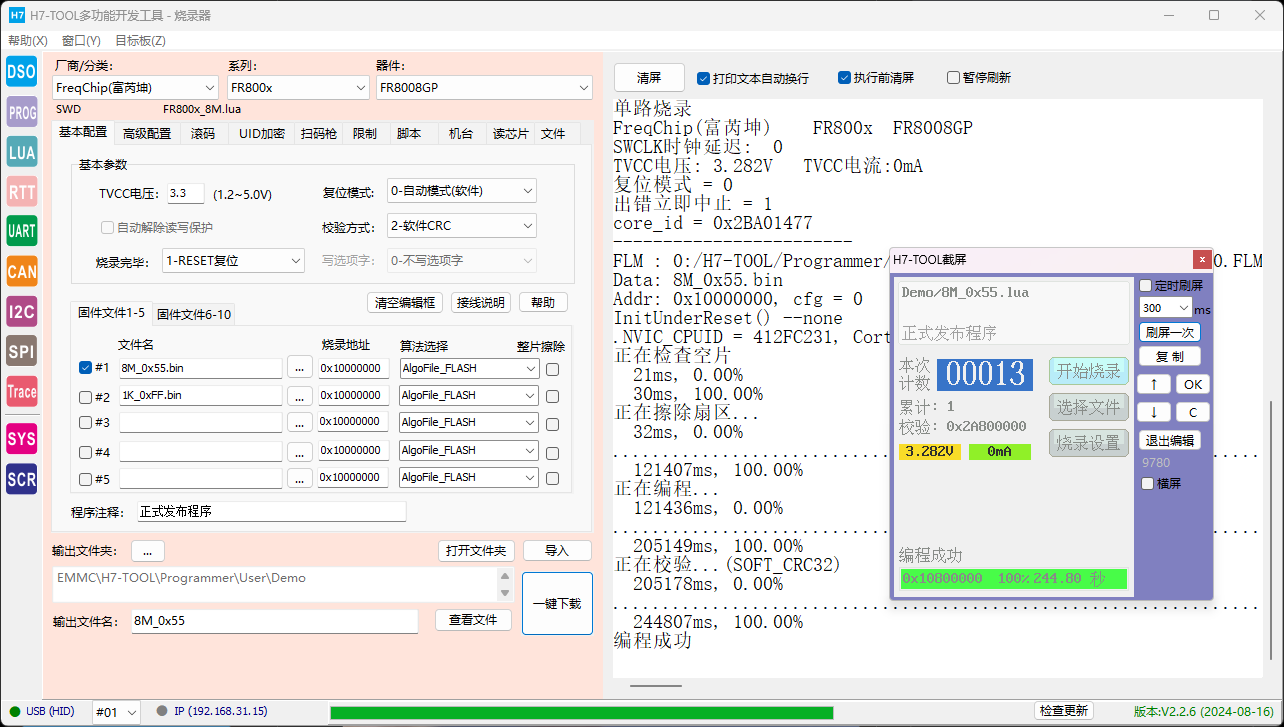Click the 开始烧录 button

tap(1088, 370)
